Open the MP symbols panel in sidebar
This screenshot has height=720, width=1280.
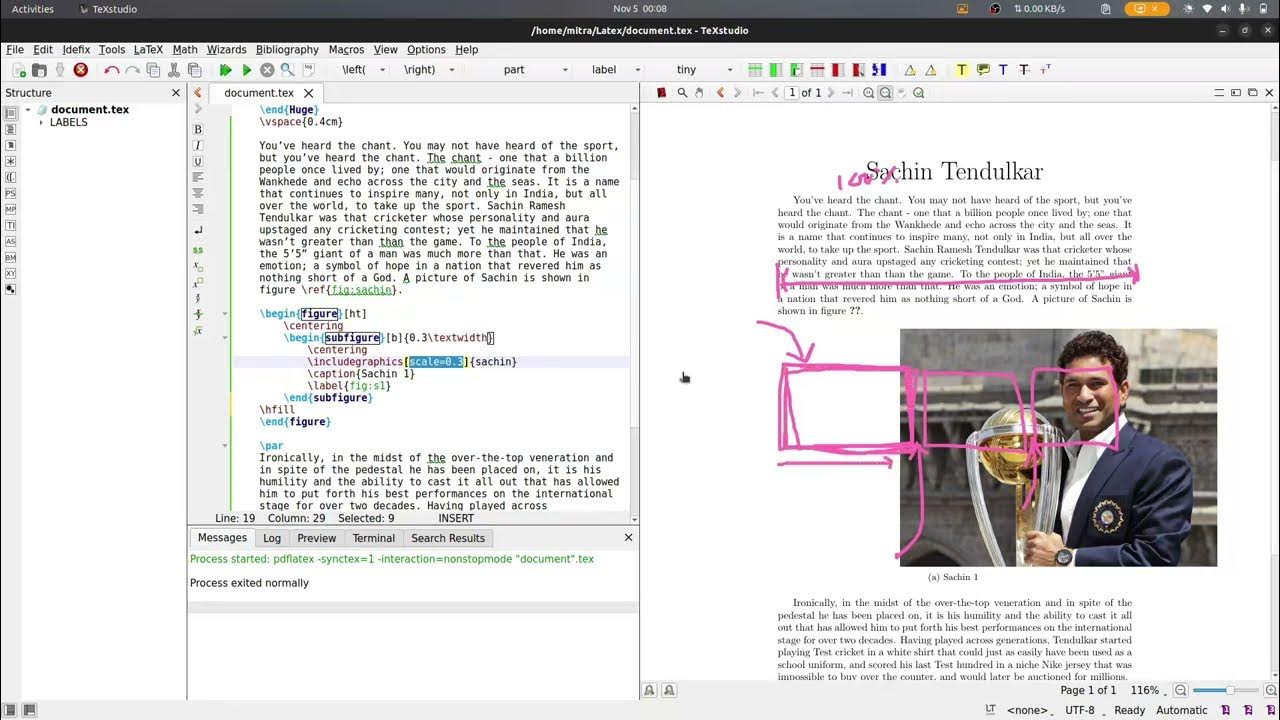10,209
